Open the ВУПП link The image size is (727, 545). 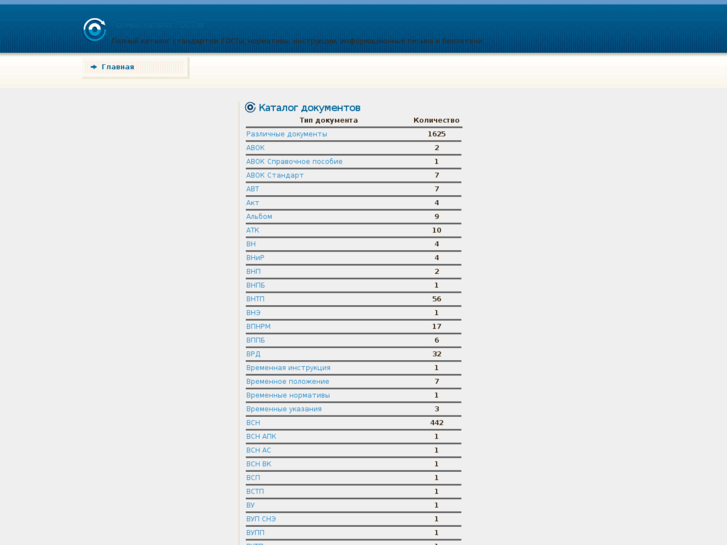(255, 533)
